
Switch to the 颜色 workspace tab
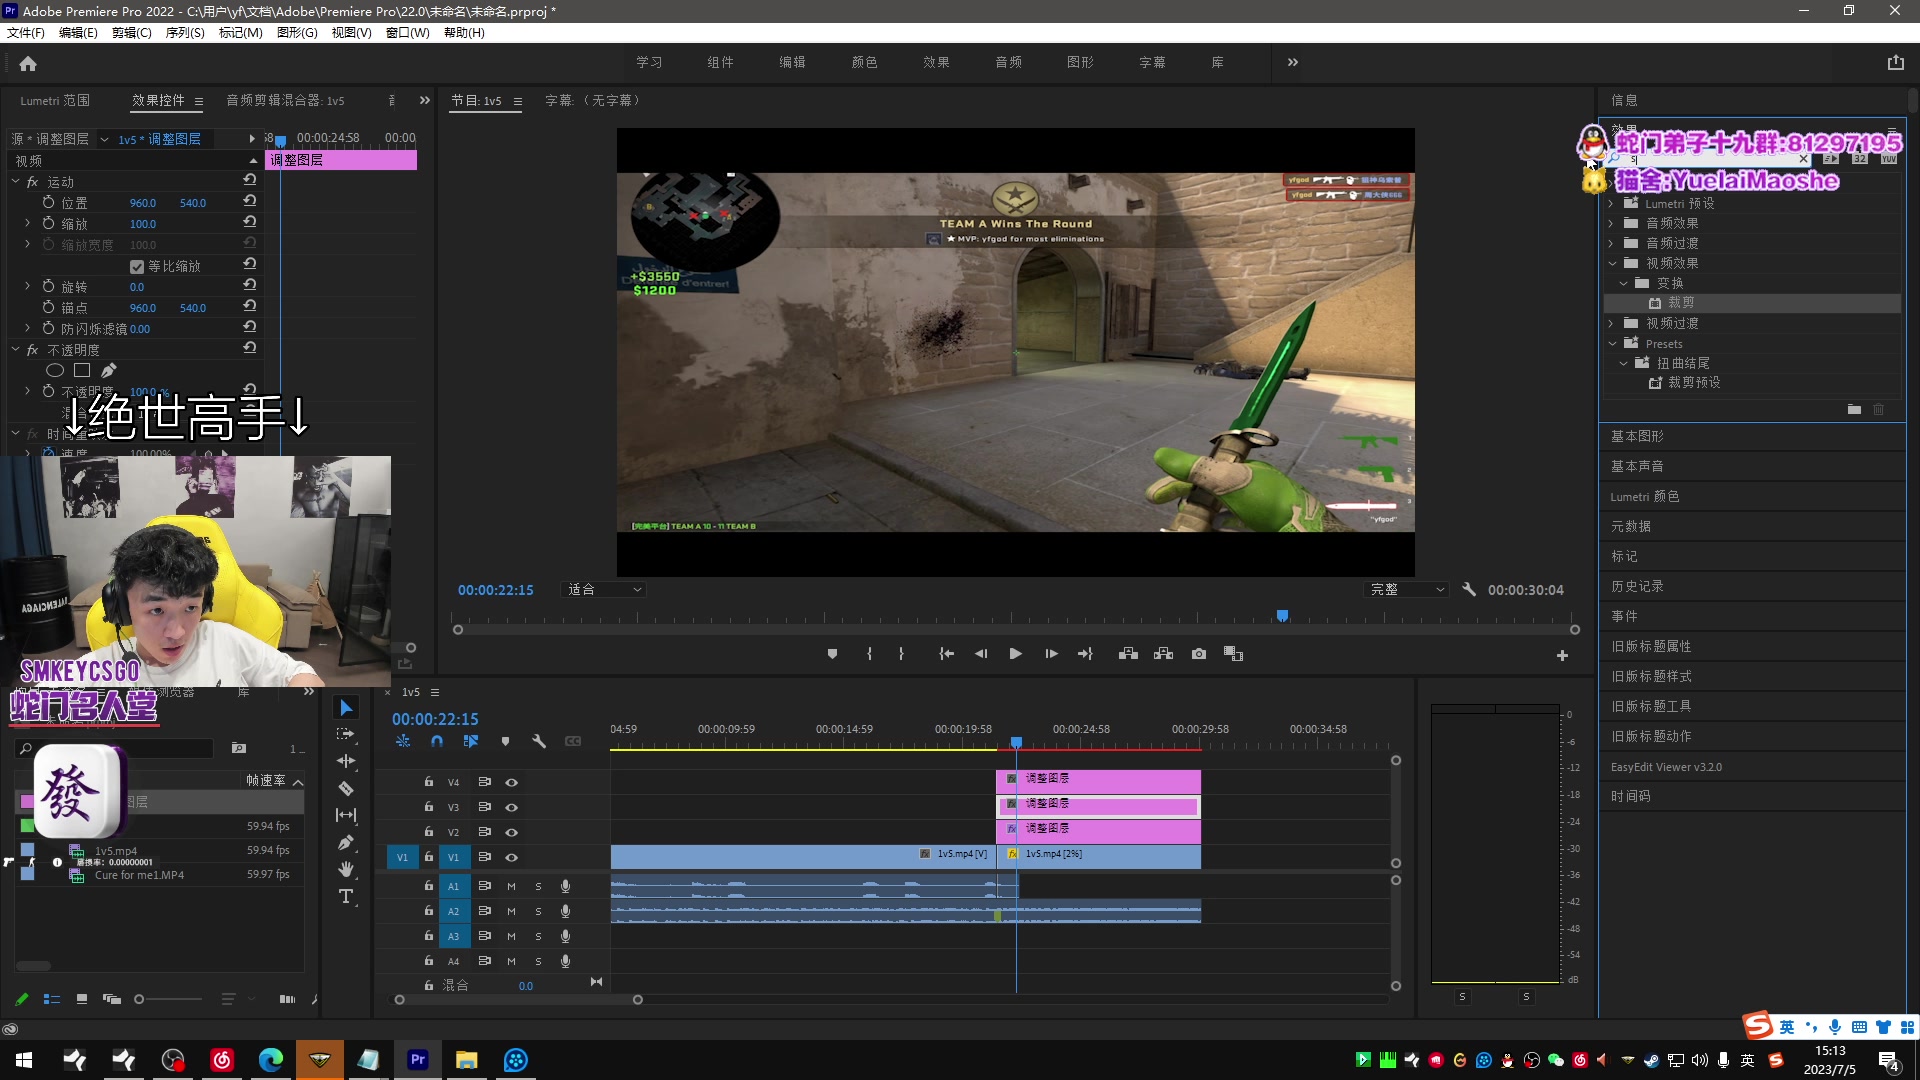tap(864, 62)
